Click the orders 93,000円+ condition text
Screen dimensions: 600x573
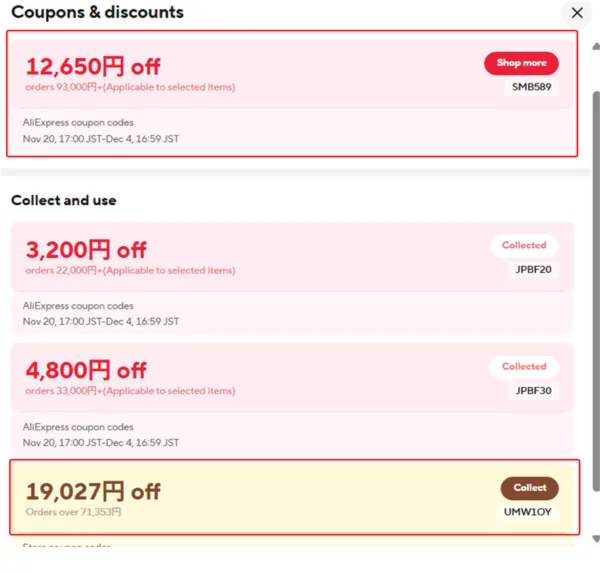(x=130, y=87)
